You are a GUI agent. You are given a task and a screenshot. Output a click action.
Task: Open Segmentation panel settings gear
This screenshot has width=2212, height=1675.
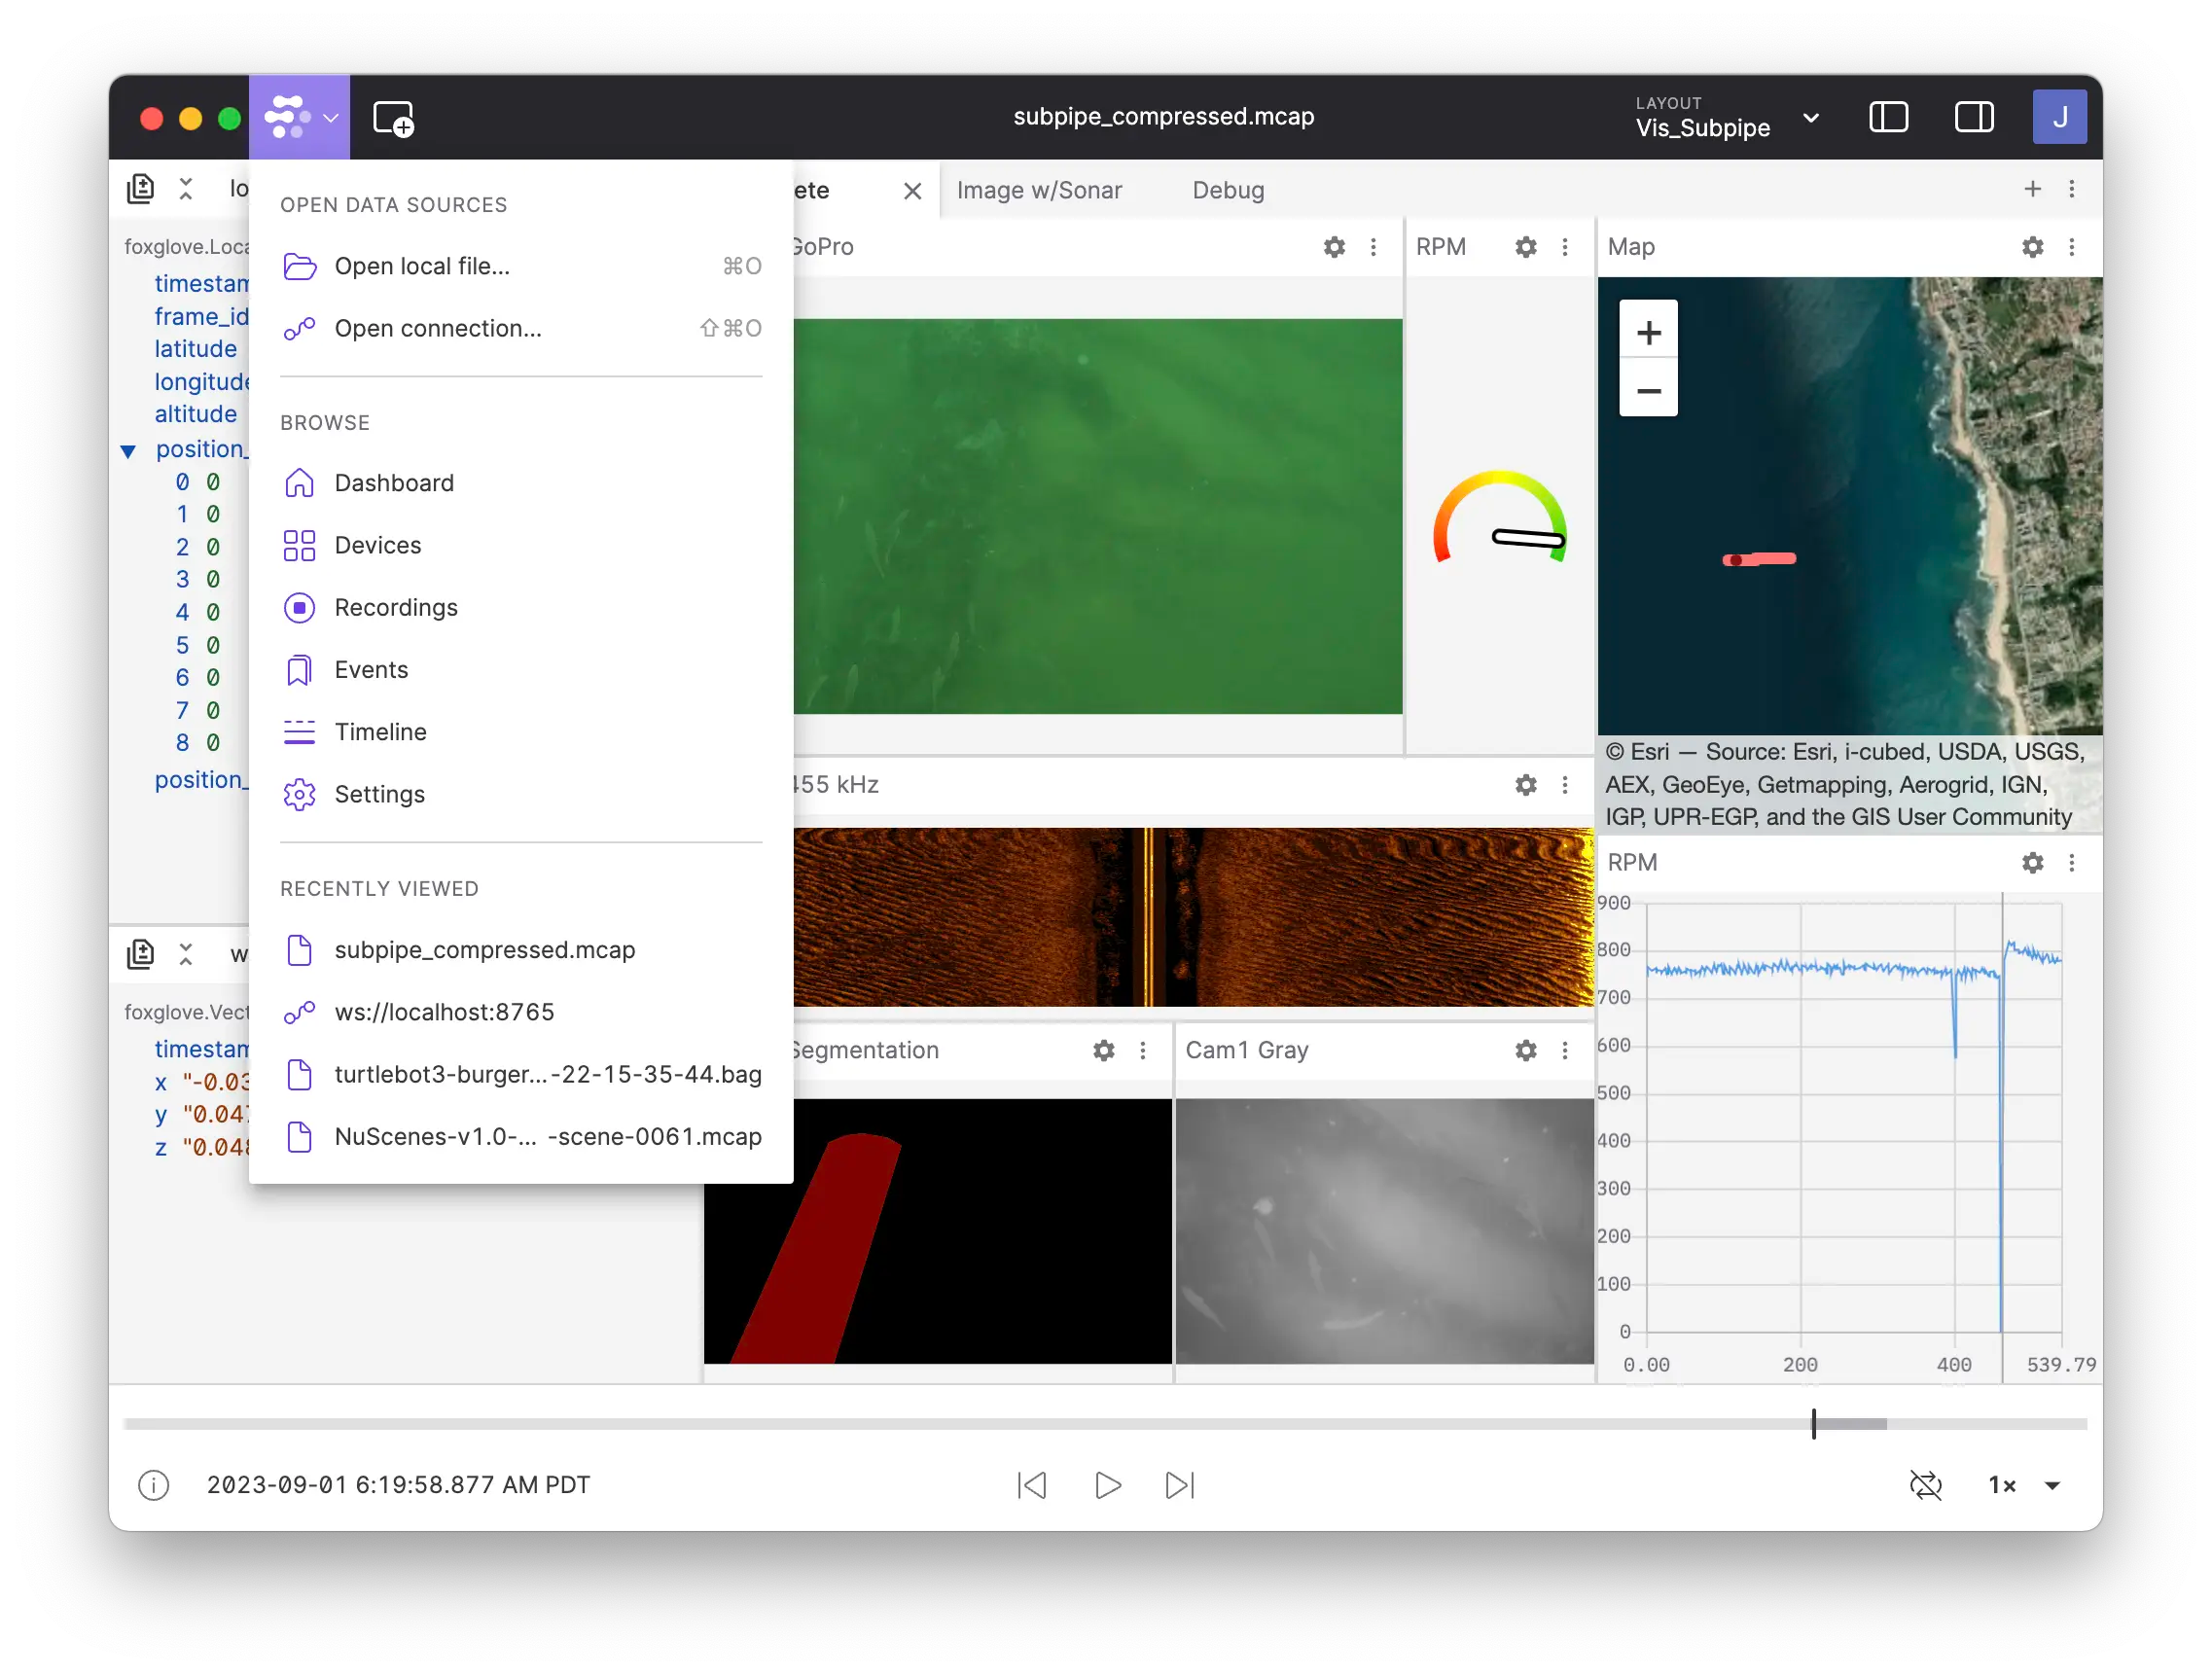[1103, 1051]
